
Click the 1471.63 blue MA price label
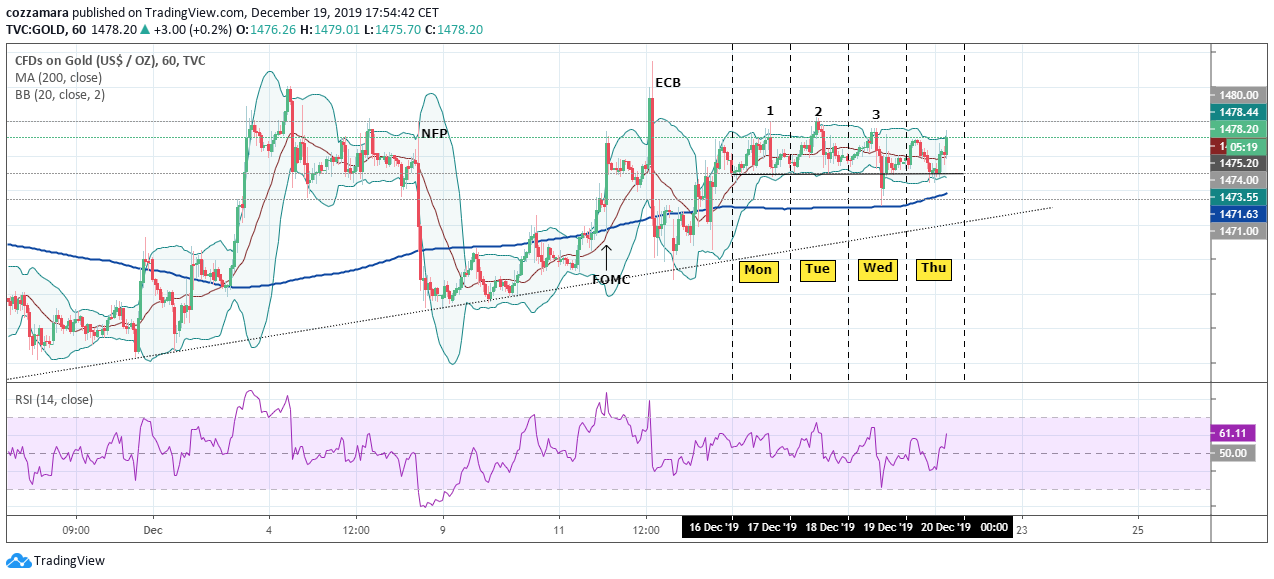click(x=1238, y=214)
